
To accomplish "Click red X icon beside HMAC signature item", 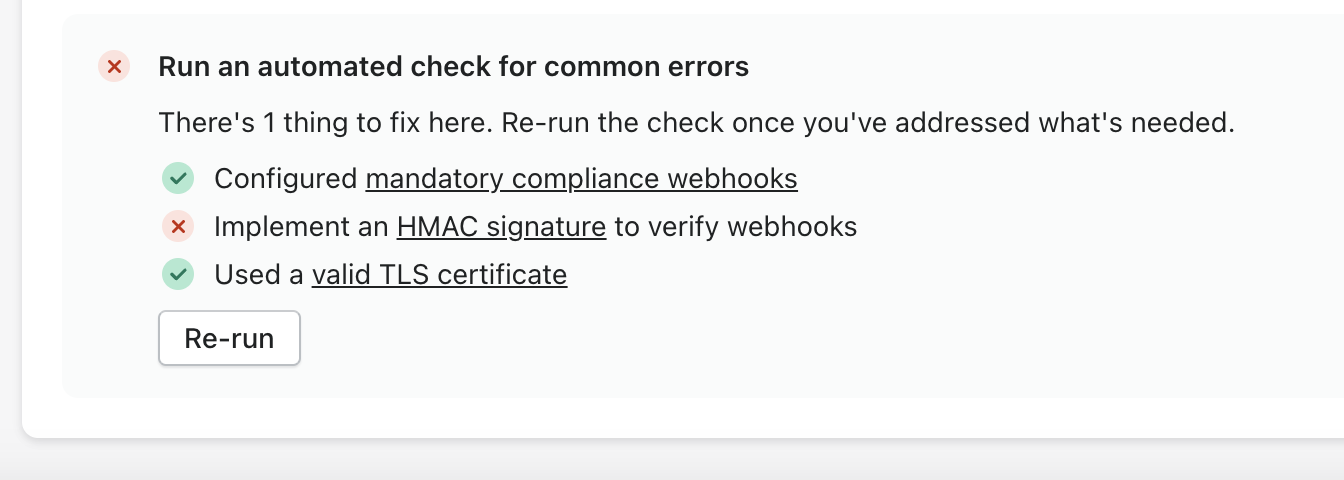I will pyautogui.click(x=177, y=227).
